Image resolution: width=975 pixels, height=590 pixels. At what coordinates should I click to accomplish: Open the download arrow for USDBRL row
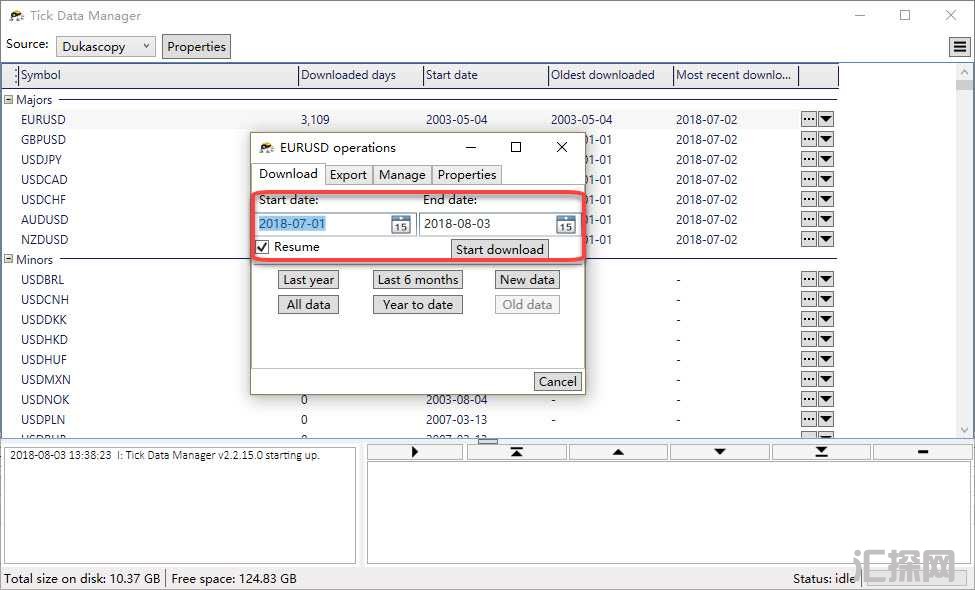[826, 280]
